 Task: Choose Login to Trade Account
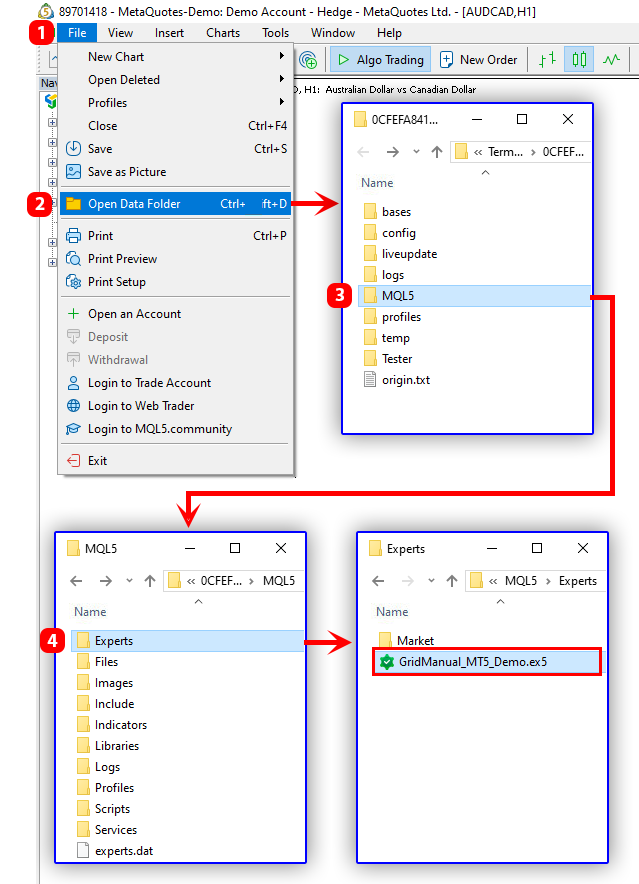coord(175,383)
